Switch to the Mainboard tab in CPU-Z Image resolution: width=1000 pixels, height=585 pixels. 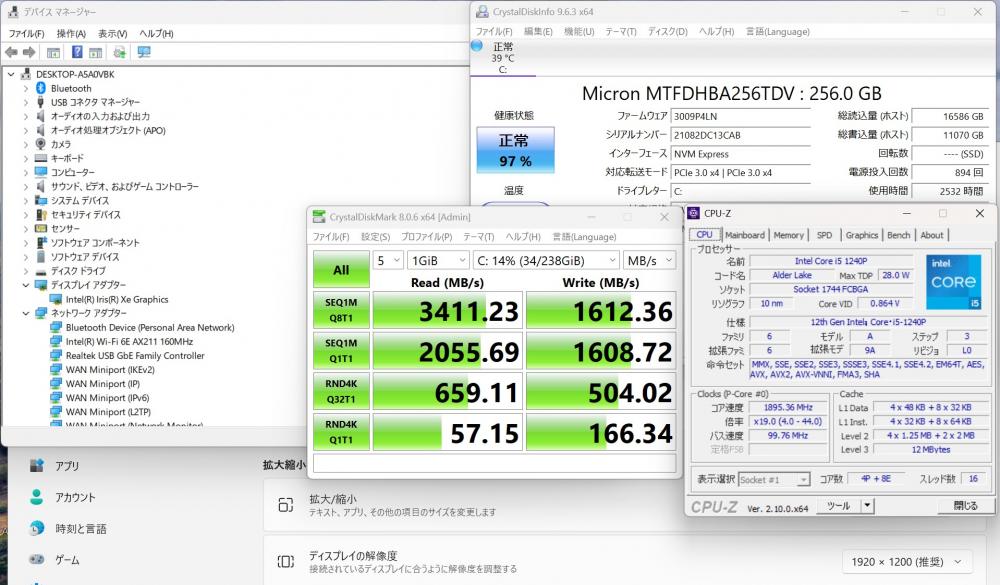(x=744, y=235)
